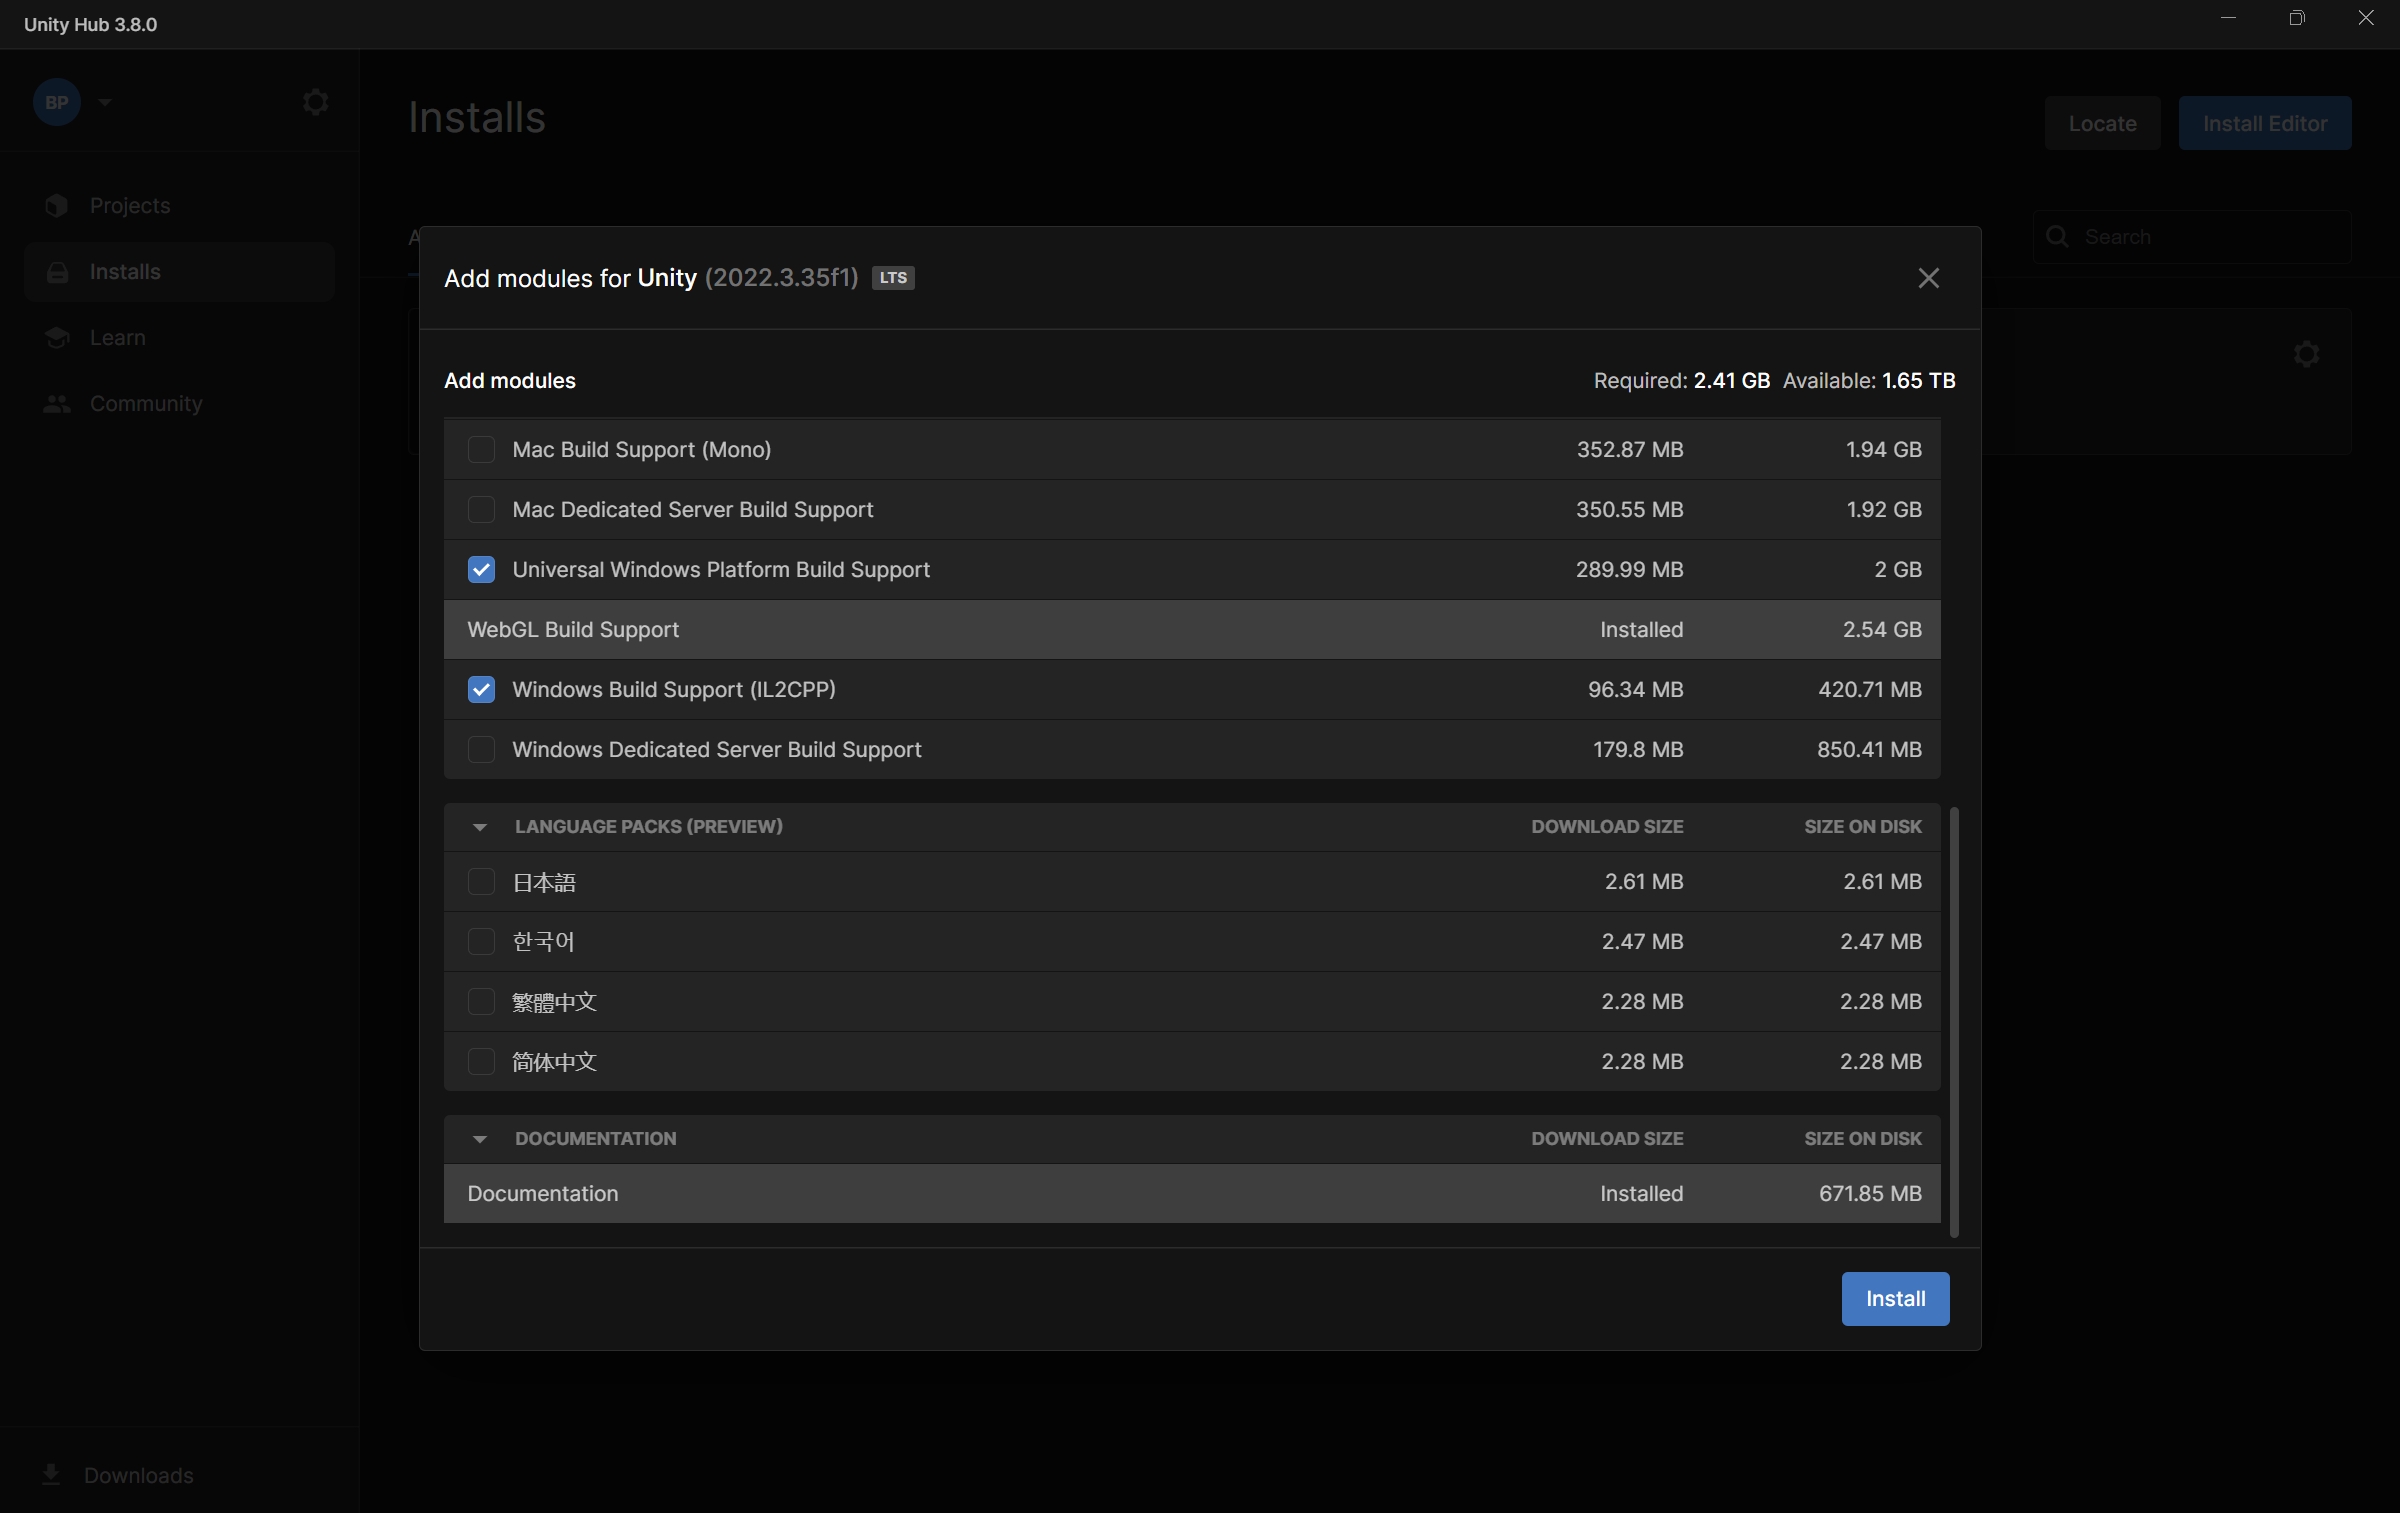Collapse the Documentation section
Screen dimensions: 2400x1513
click(x=479, y=1139)
